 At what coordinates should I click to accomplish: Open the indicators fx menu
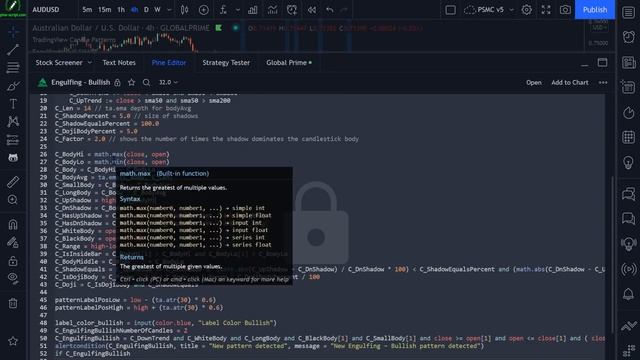point(223,9)
